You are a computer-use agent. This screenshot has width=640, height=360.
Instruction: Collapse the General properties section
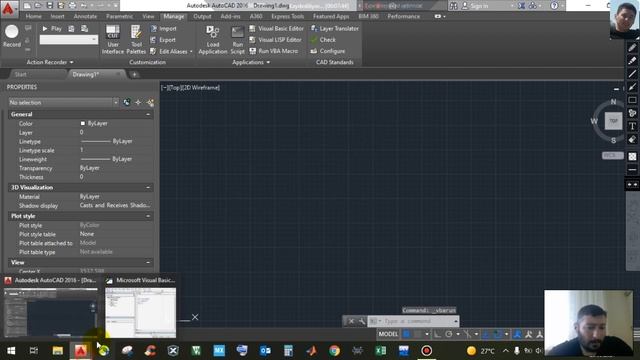coord(148,114)
